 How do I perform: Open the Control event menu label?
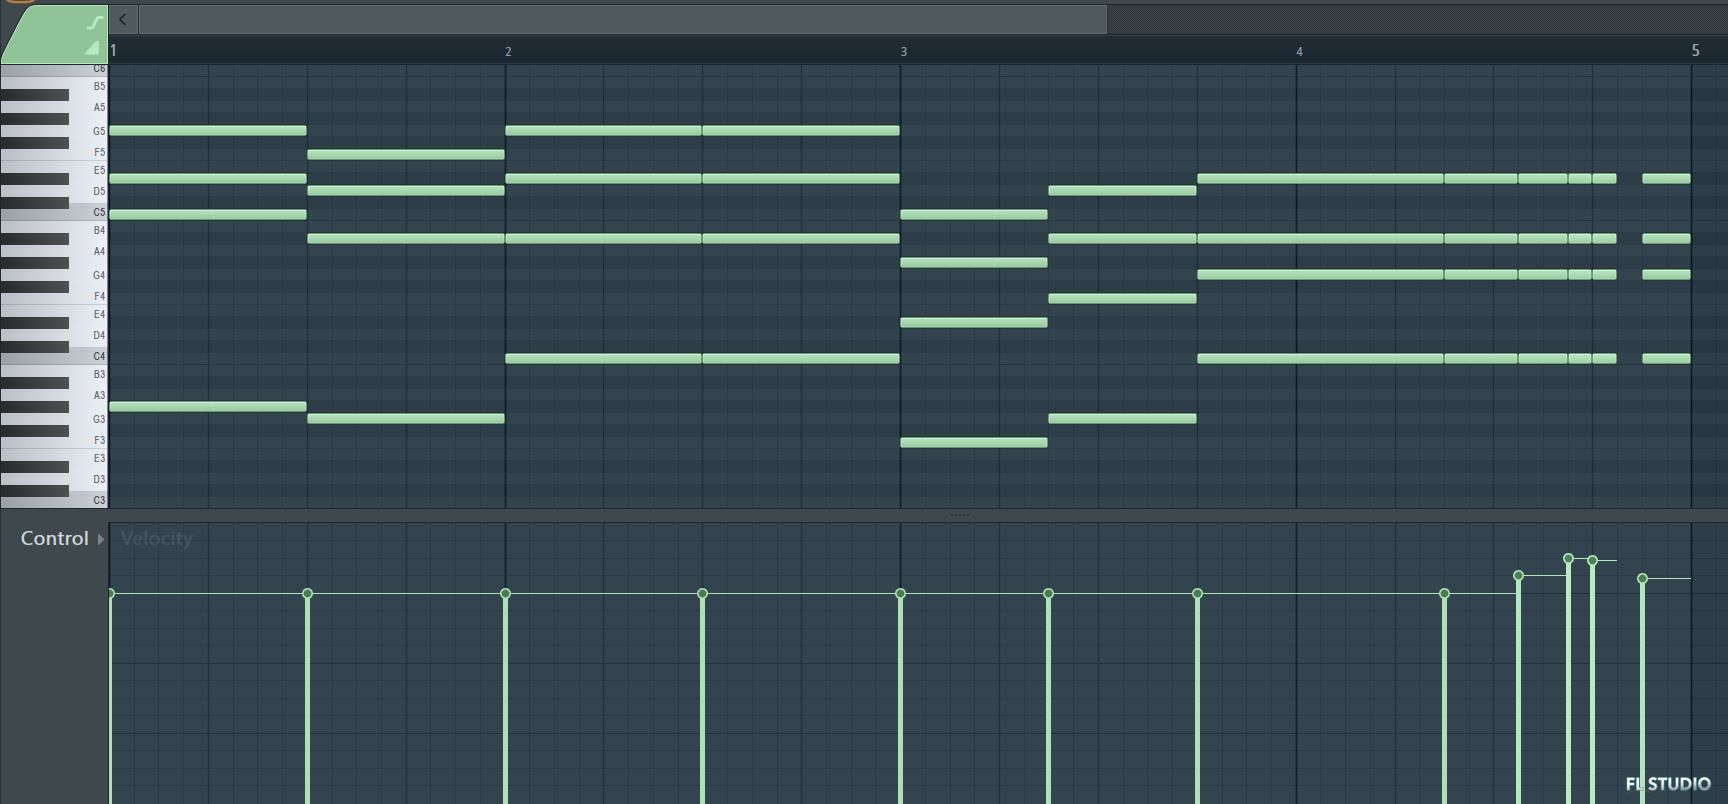click(55, 538)
